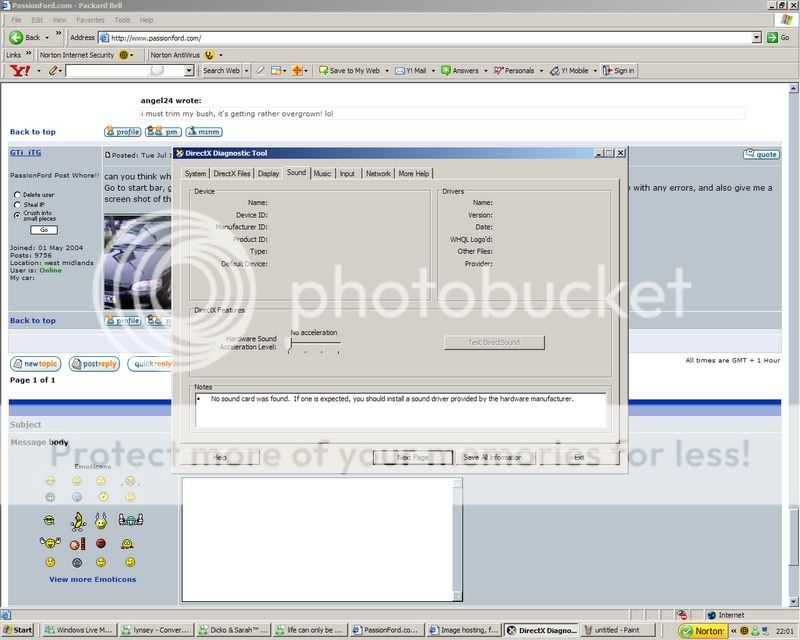Click the red ball emoticon
Viewport: 800px width, 640px height.
pos(101,544)
